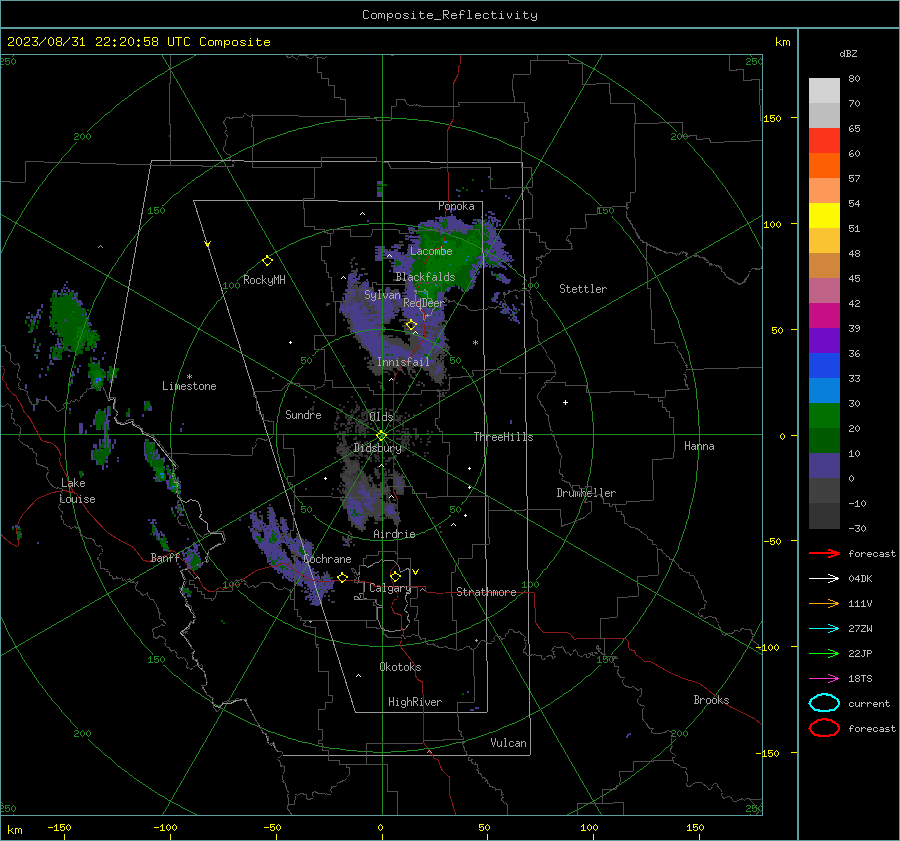This screenshot has width=900, height=841.
Task: Select the Cochrane label
Action: [x=327, y=559]
